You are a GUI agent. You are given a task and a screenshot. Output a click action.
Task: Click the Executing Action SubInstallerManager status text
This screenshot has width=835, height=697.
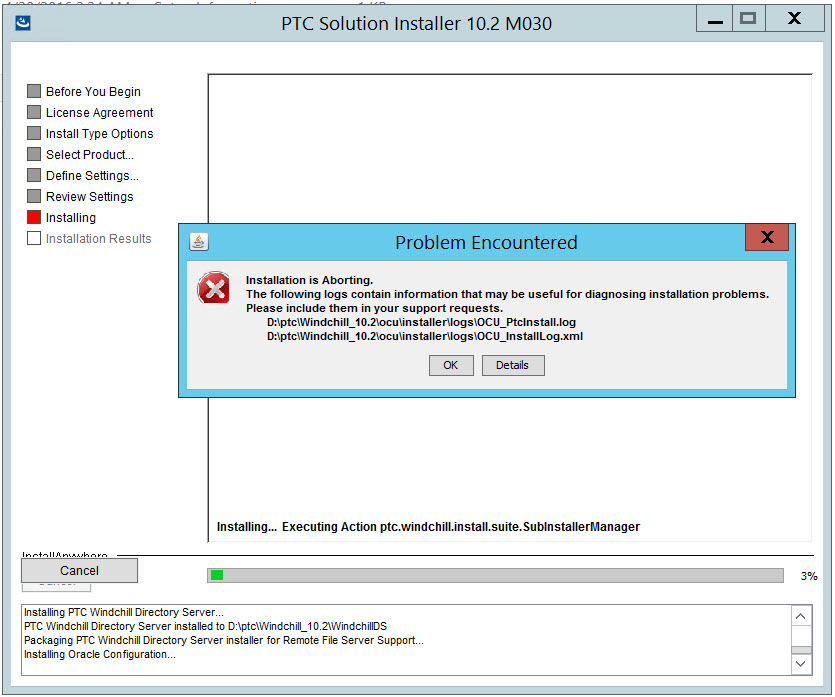coord(461,527)
